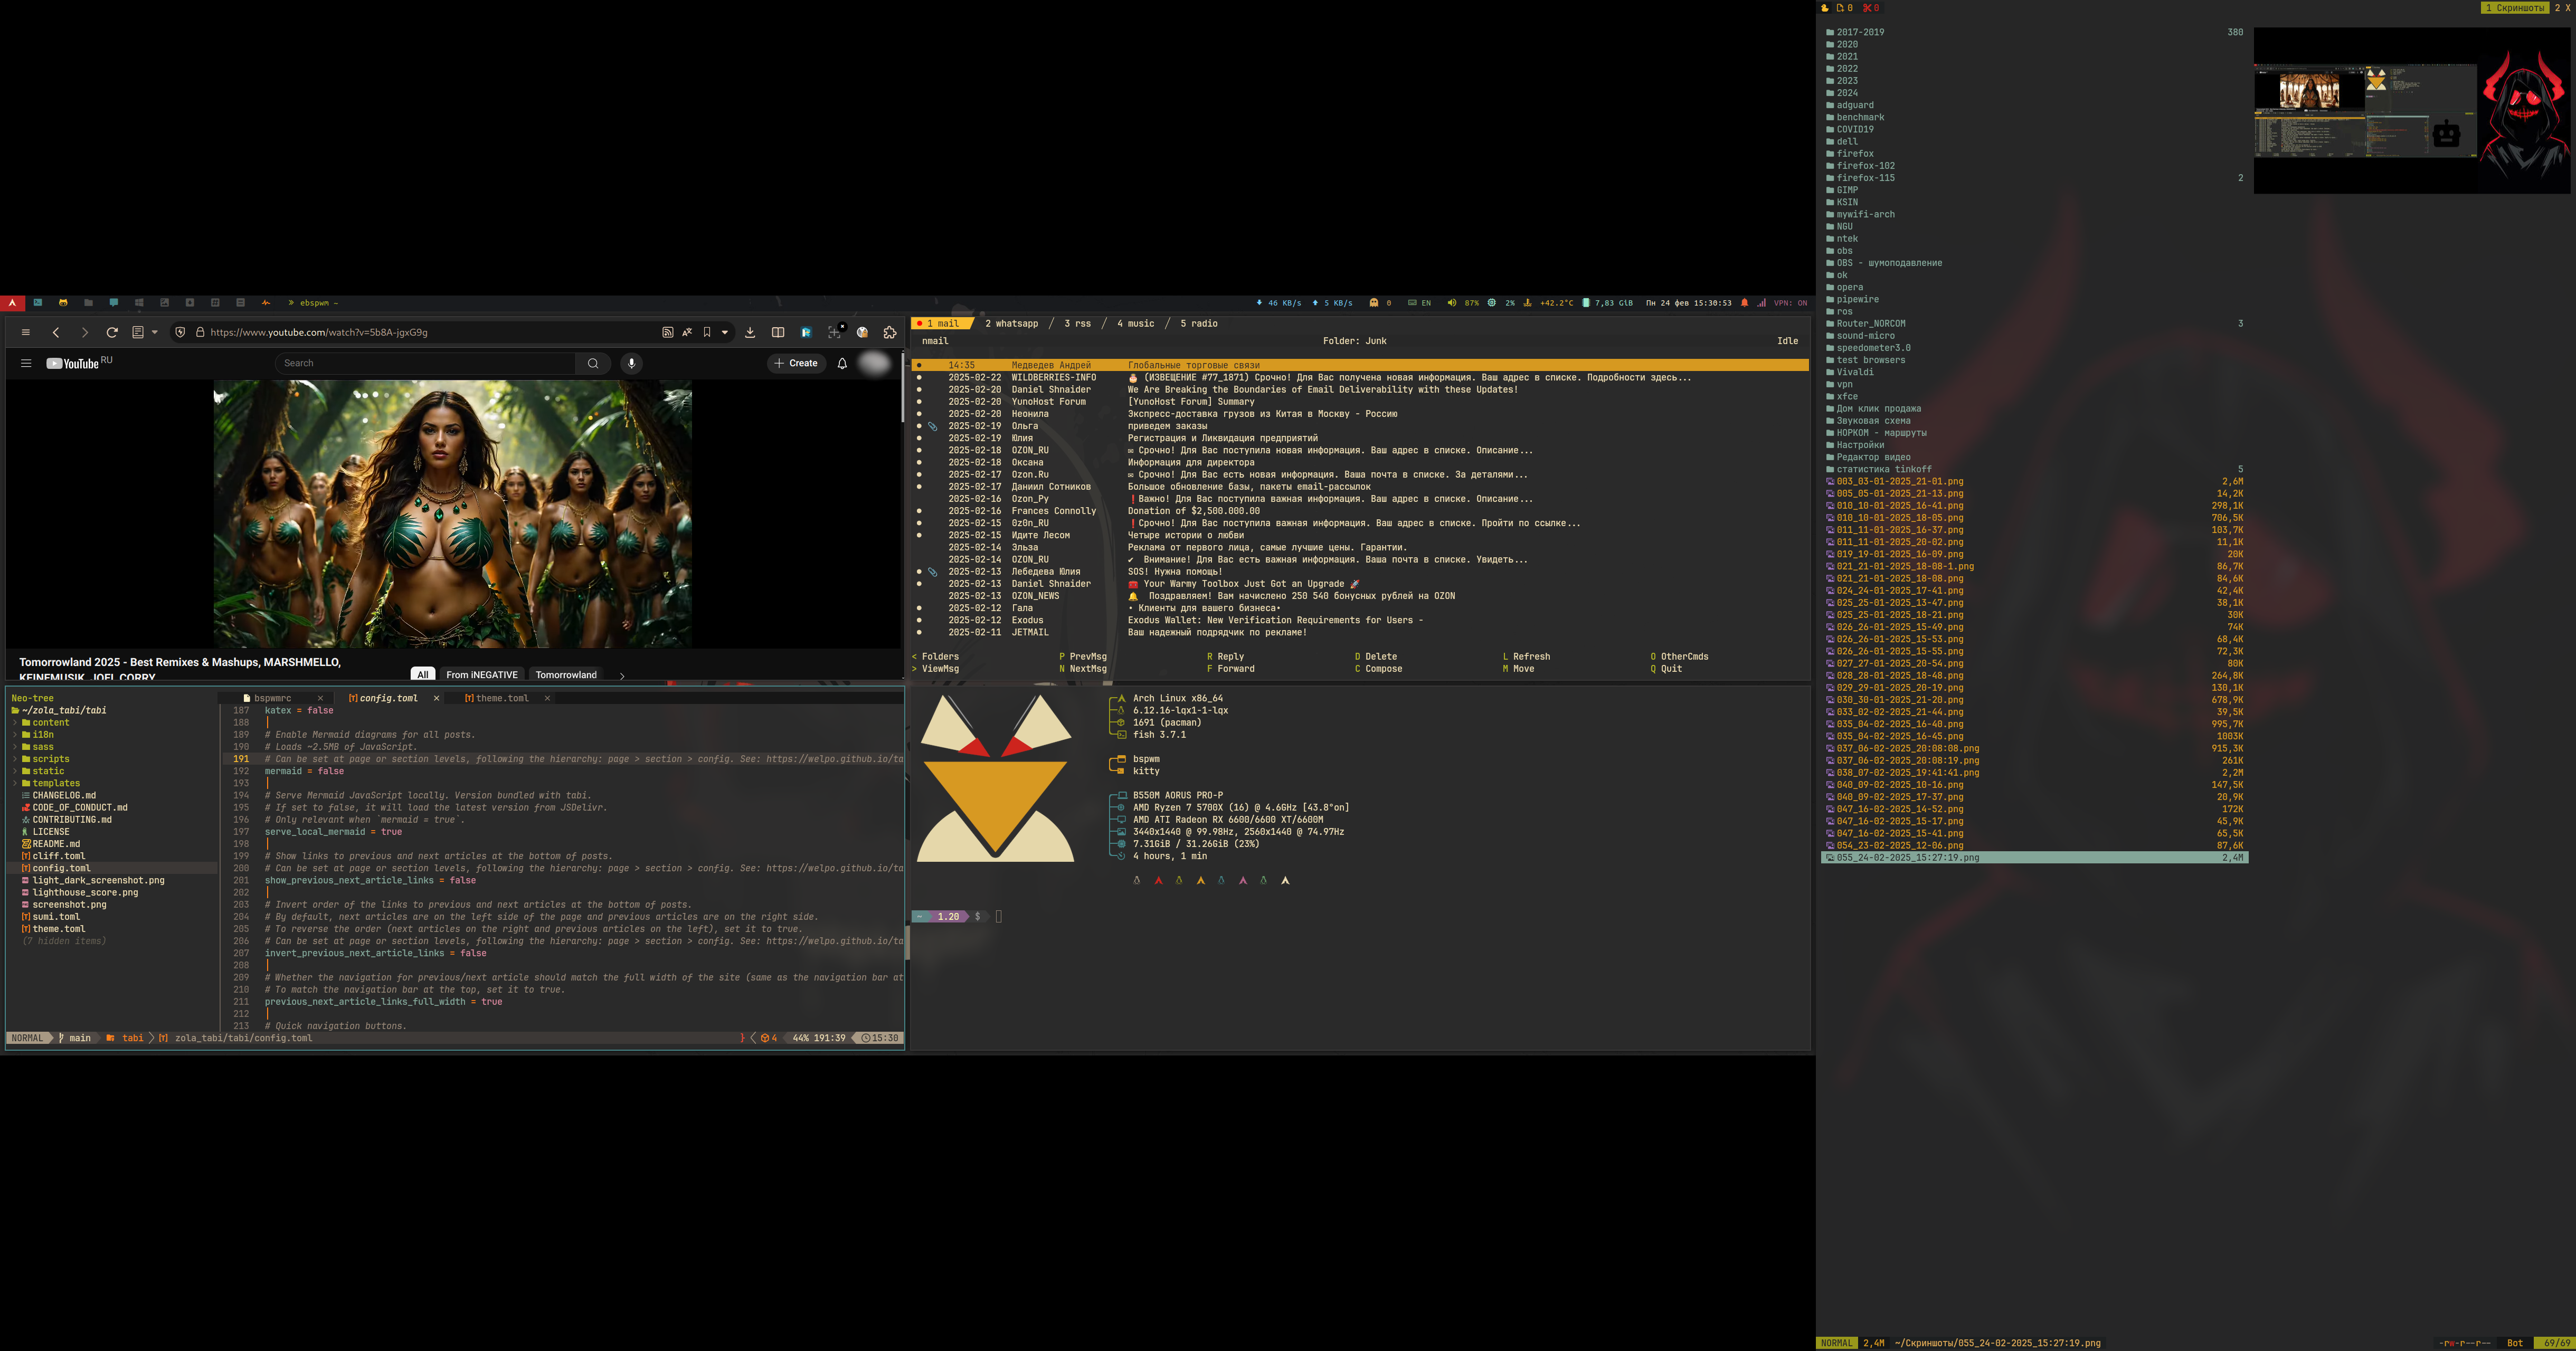Click the YouTube Create button
Image resolution: width=2576 pixels, height=1351 pixels.
point(796,363)
